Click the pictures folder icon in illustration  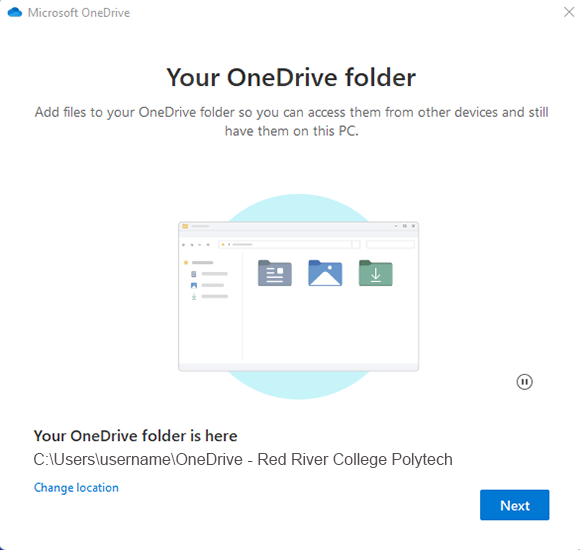[325, 273]
